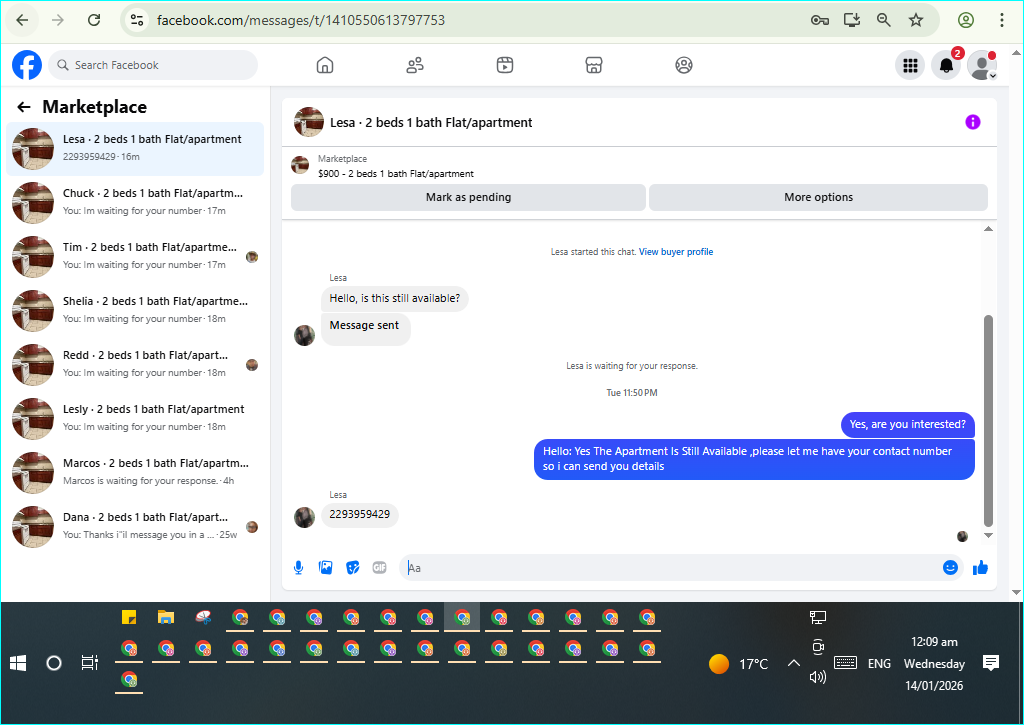Open the volume control speaker icon
Screen dimensions: 1024x725
coord(818,677)
